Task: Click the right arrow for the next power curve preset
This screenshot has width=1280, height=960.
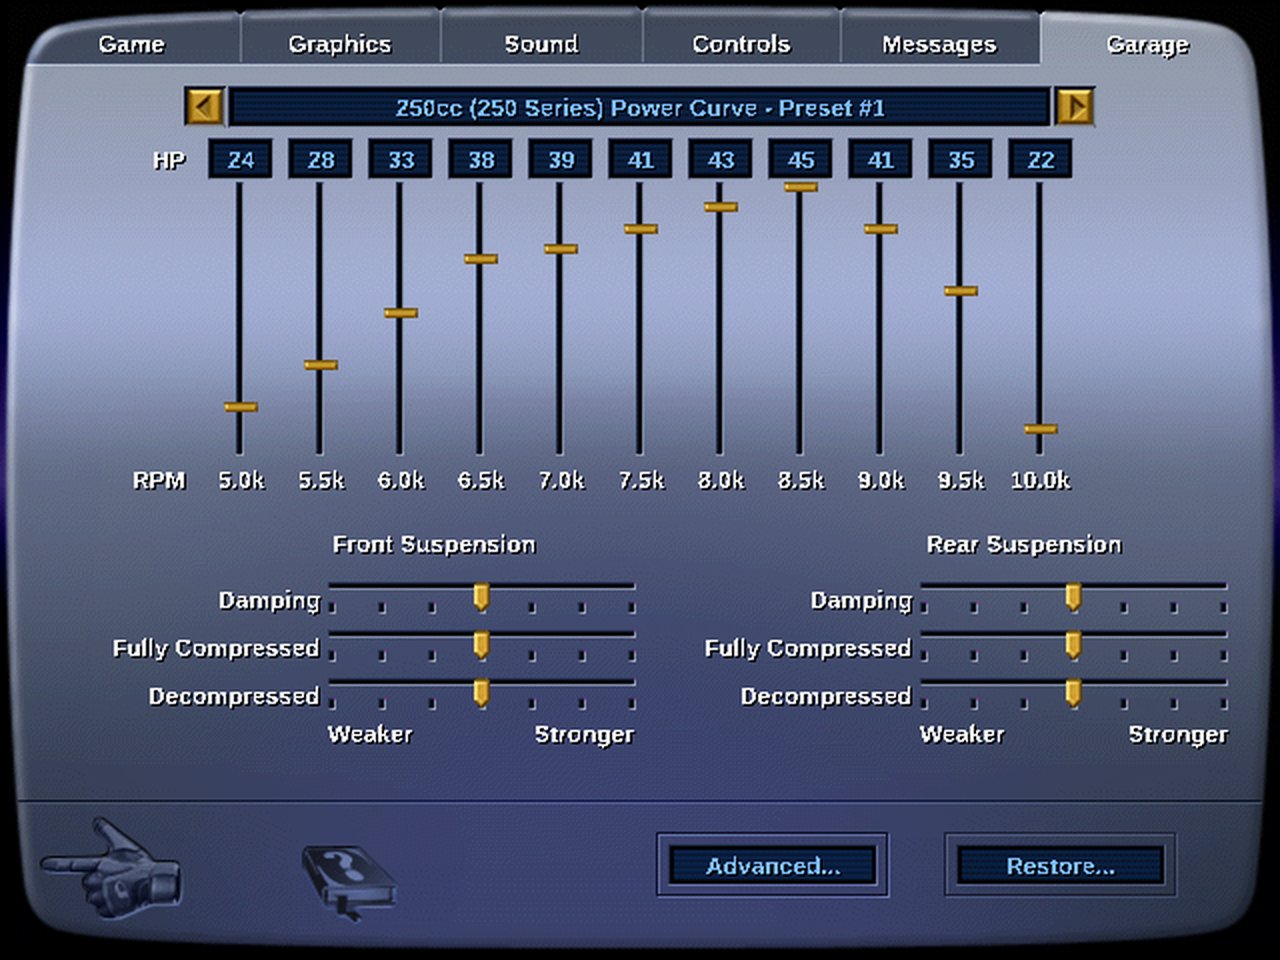Action: point(1075,107)
